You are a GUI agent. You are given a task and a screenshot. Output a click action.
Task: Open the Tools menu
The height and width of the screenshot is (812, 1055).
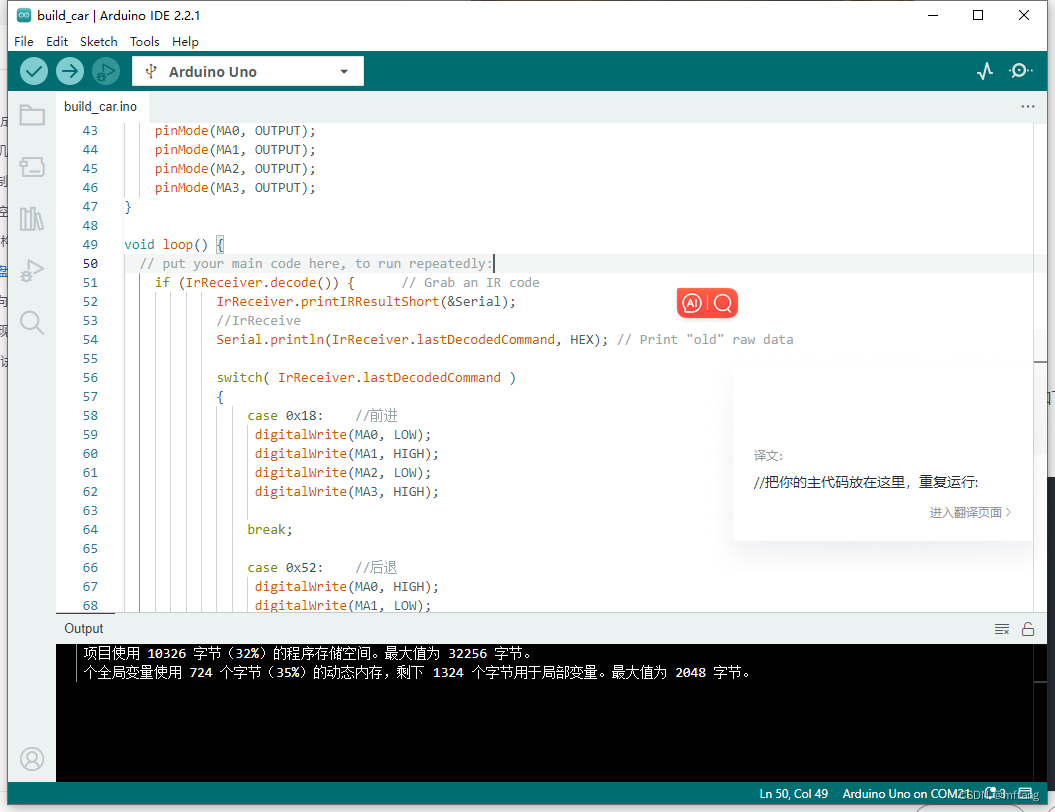coord(144,41)
